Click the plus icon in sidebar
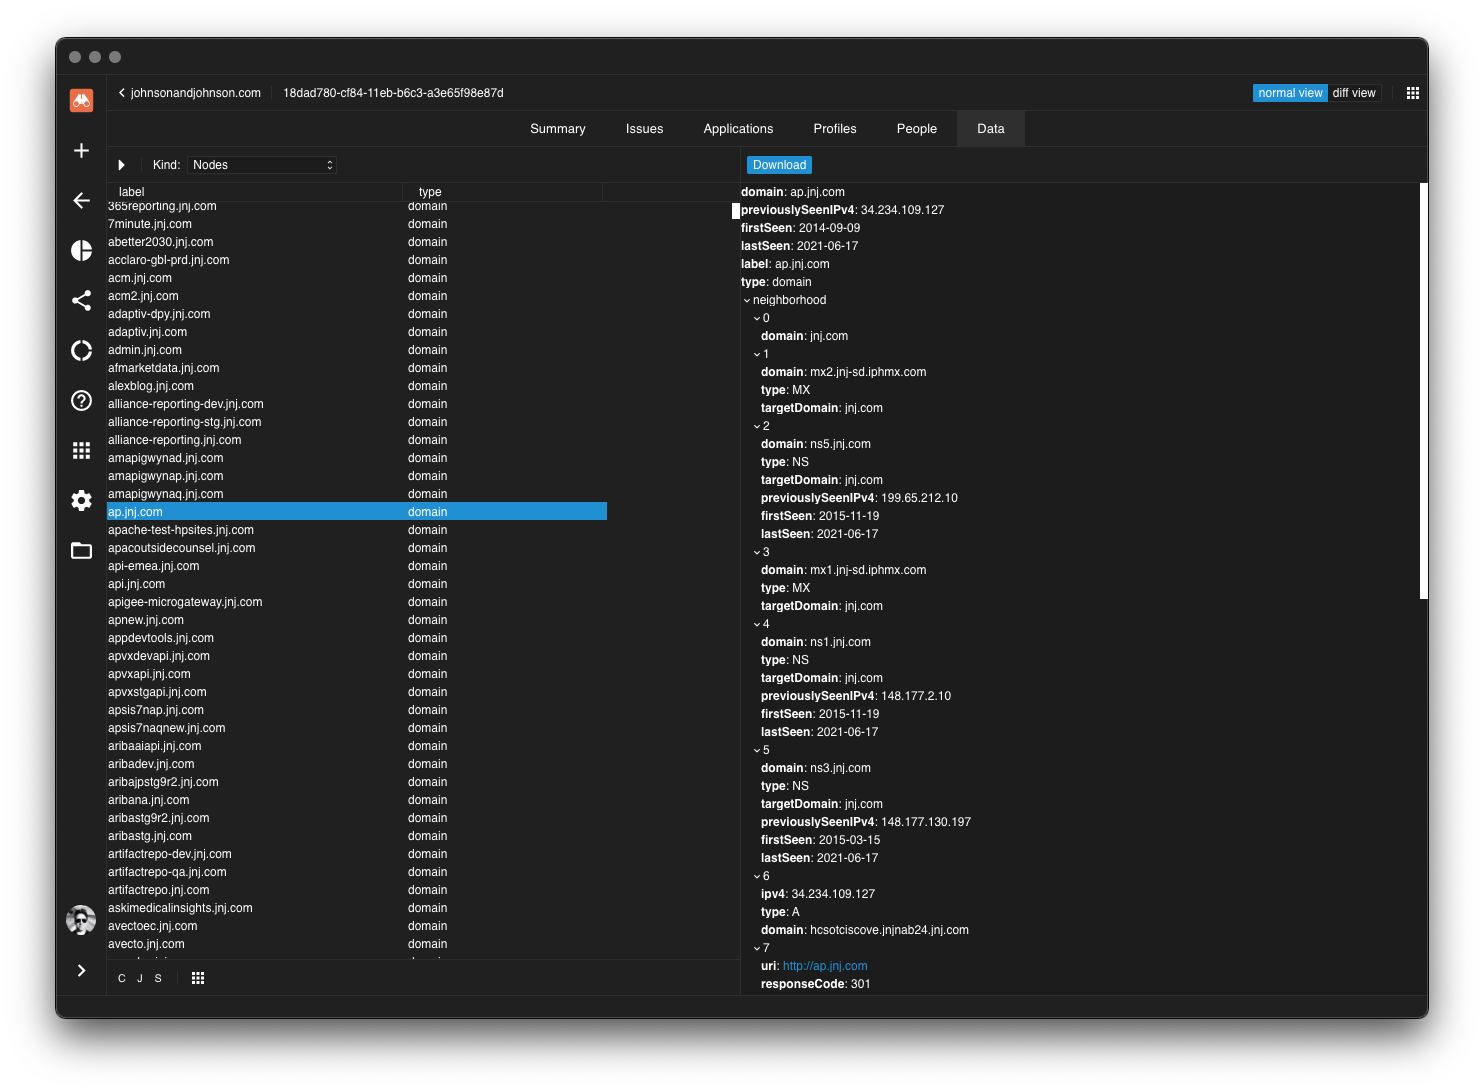Viewport: 1484px width, 1092px height. point(82,150)
